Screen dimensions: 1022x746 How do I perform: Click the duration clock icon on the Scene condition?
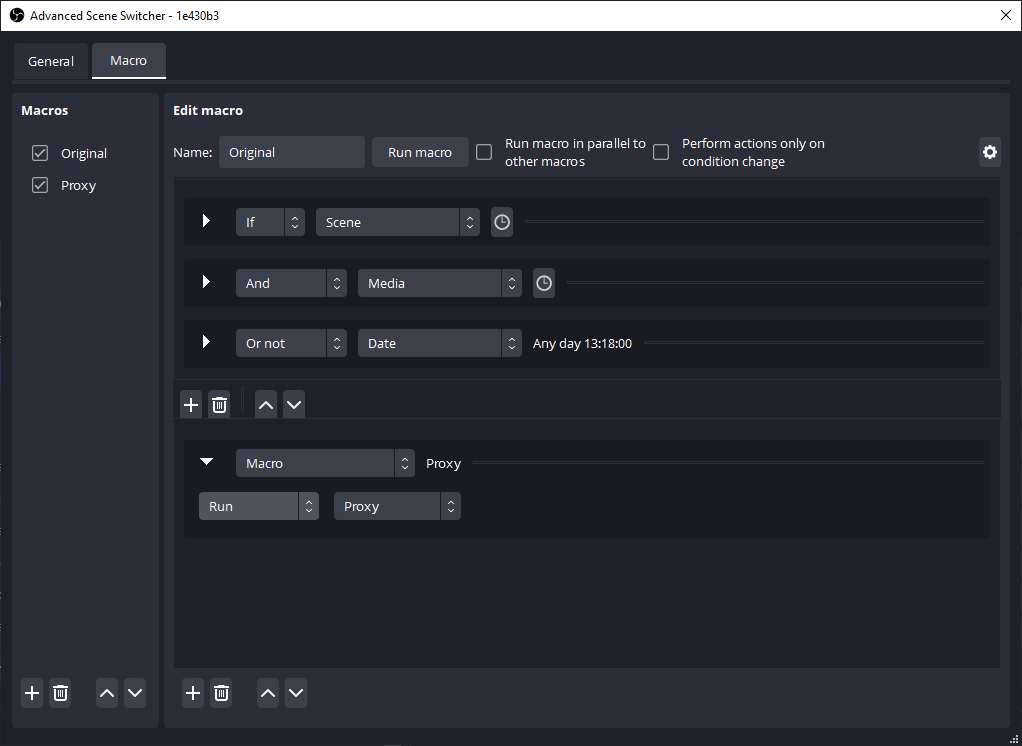tap(501, 221)
